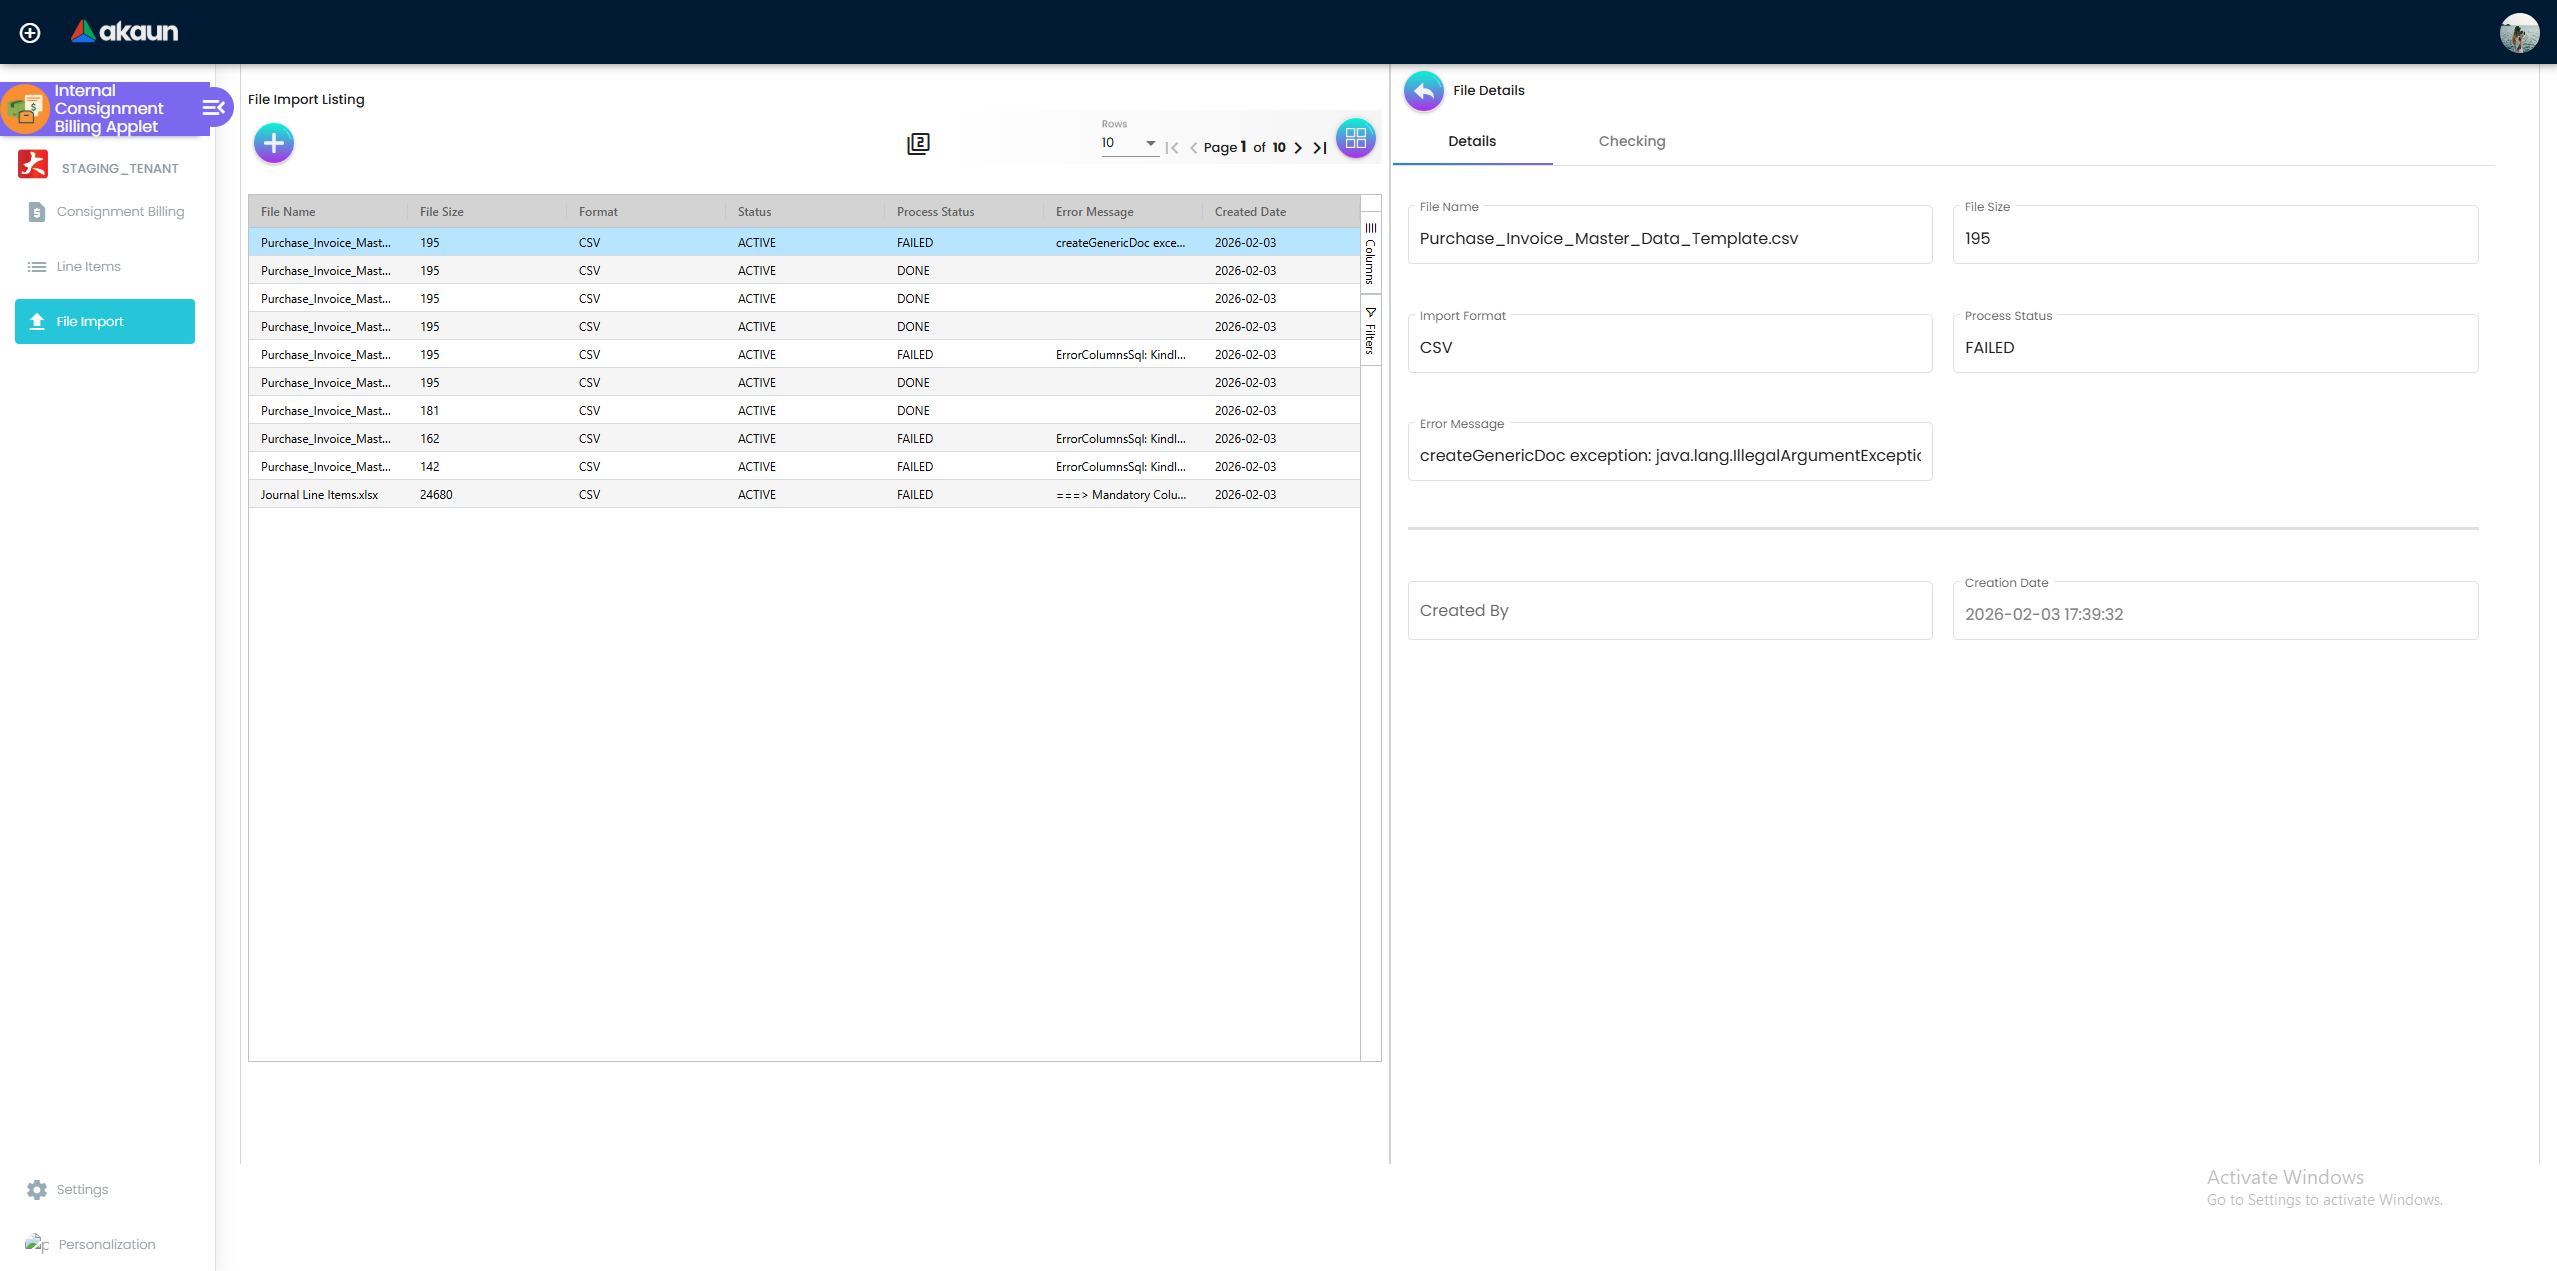The width and height of the screenshot is (2557, 1271).
Task: Select the Journal Line Items.xlsx row
Action: point(804,495)
